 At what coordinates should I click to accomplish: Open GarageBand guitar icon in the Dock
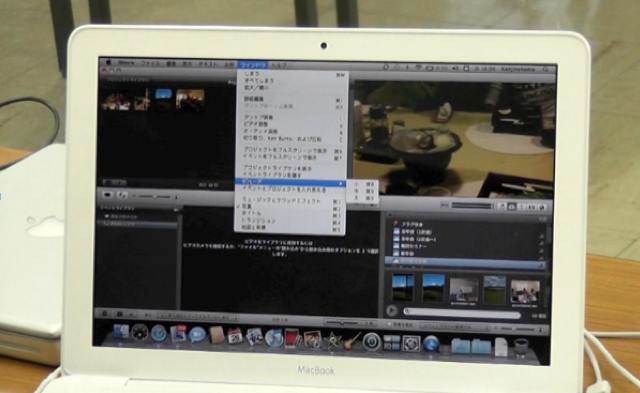tap(352, 340)
